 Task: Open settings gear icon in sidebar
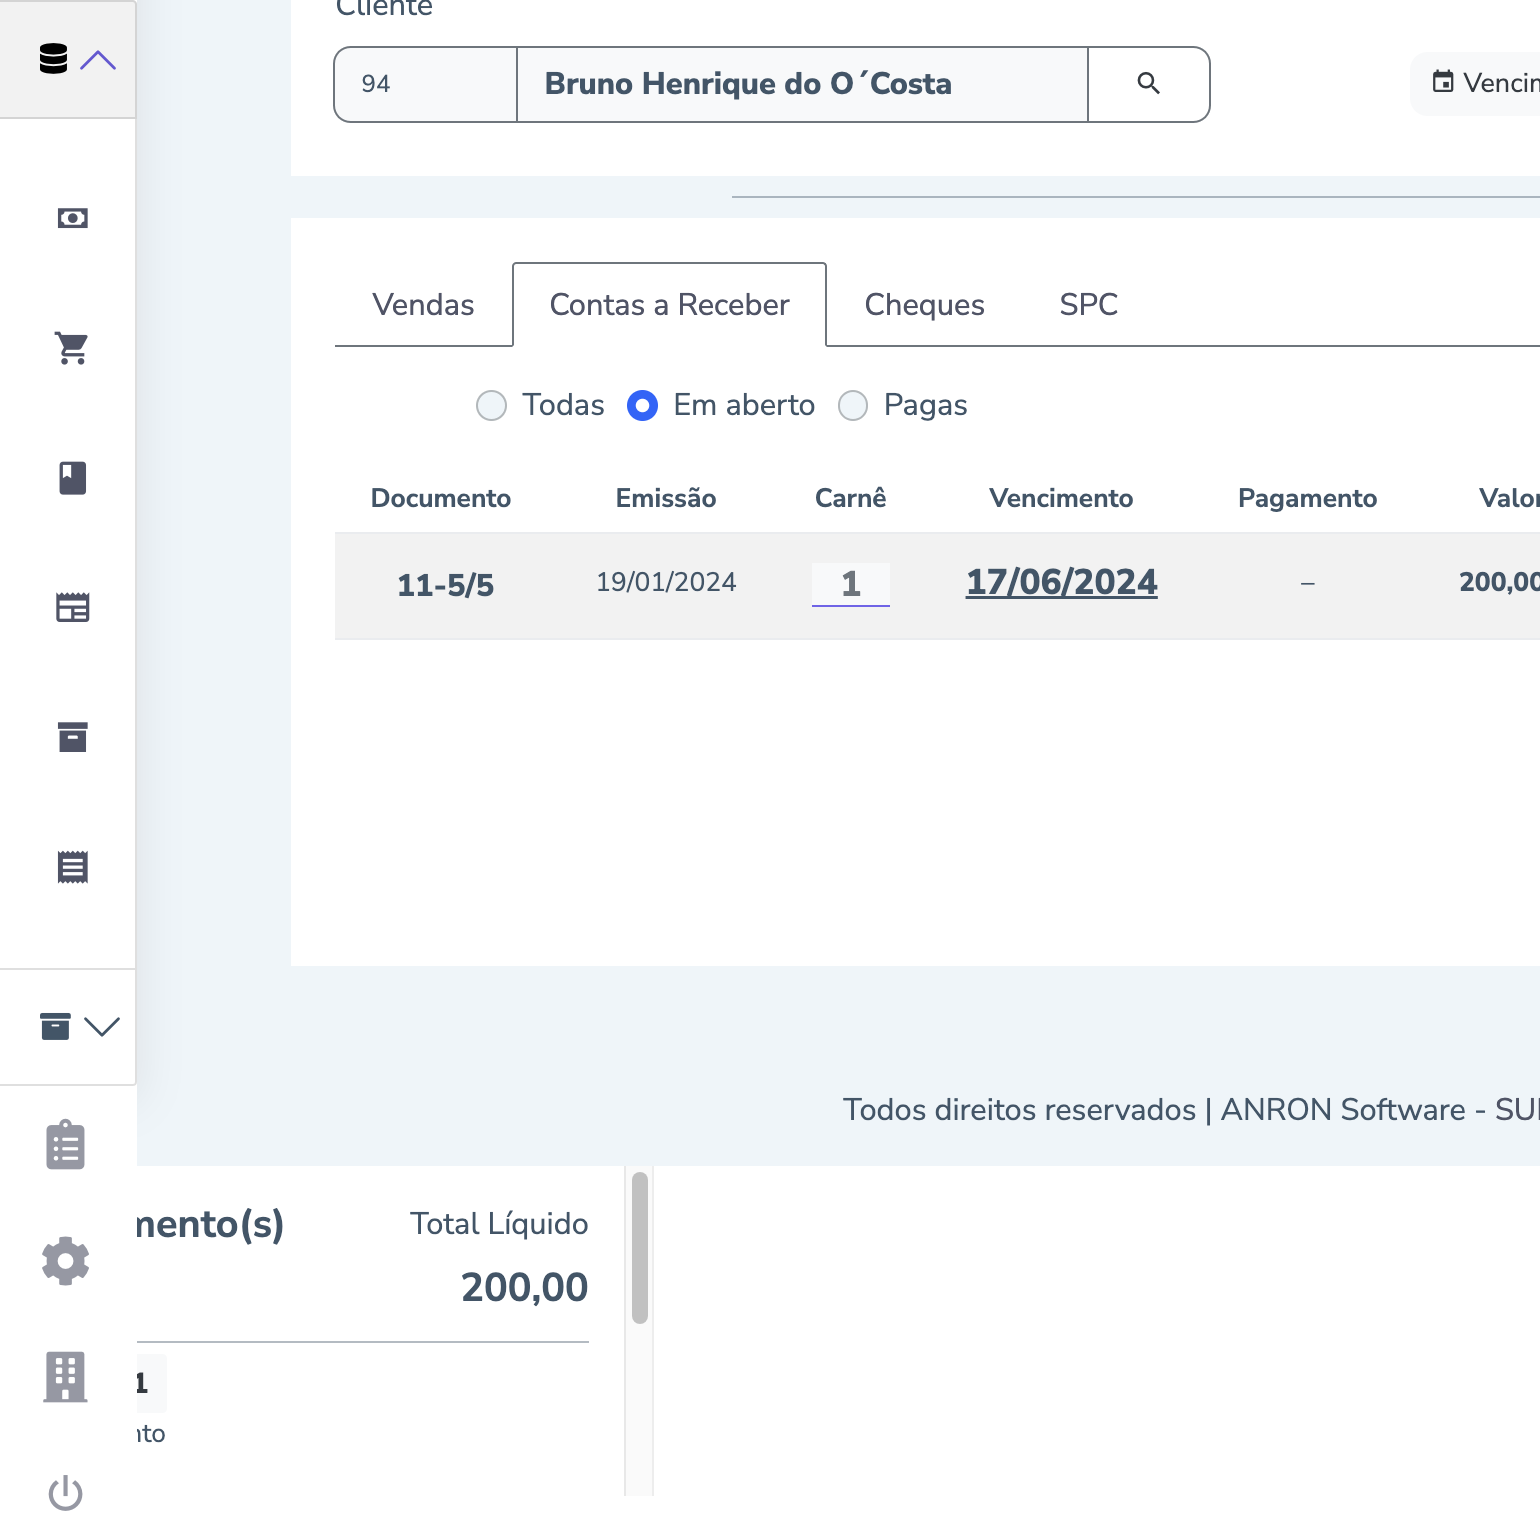66,1261
